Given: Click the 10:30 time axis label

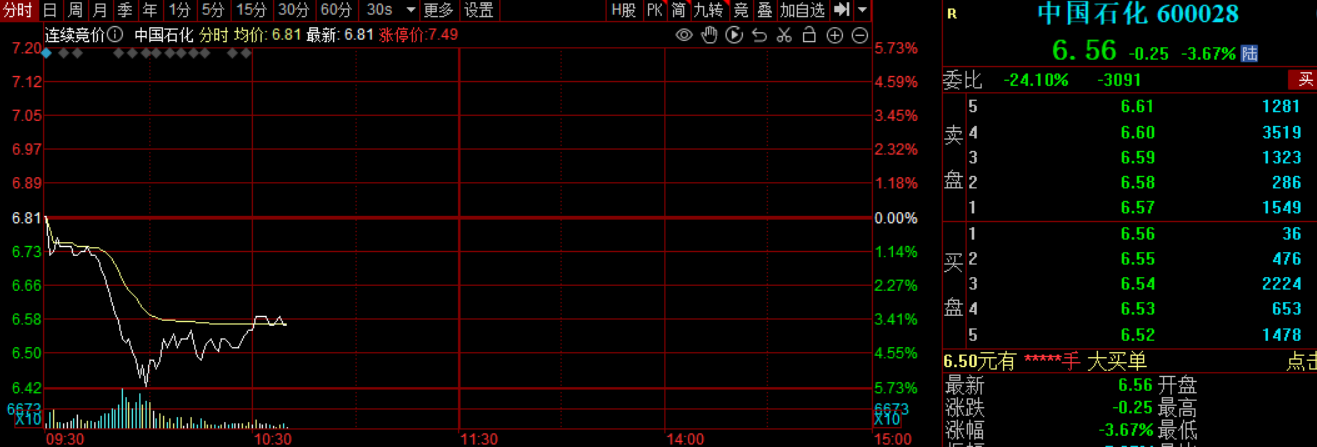Looking at the screenshot, I should tap(273, 439).
